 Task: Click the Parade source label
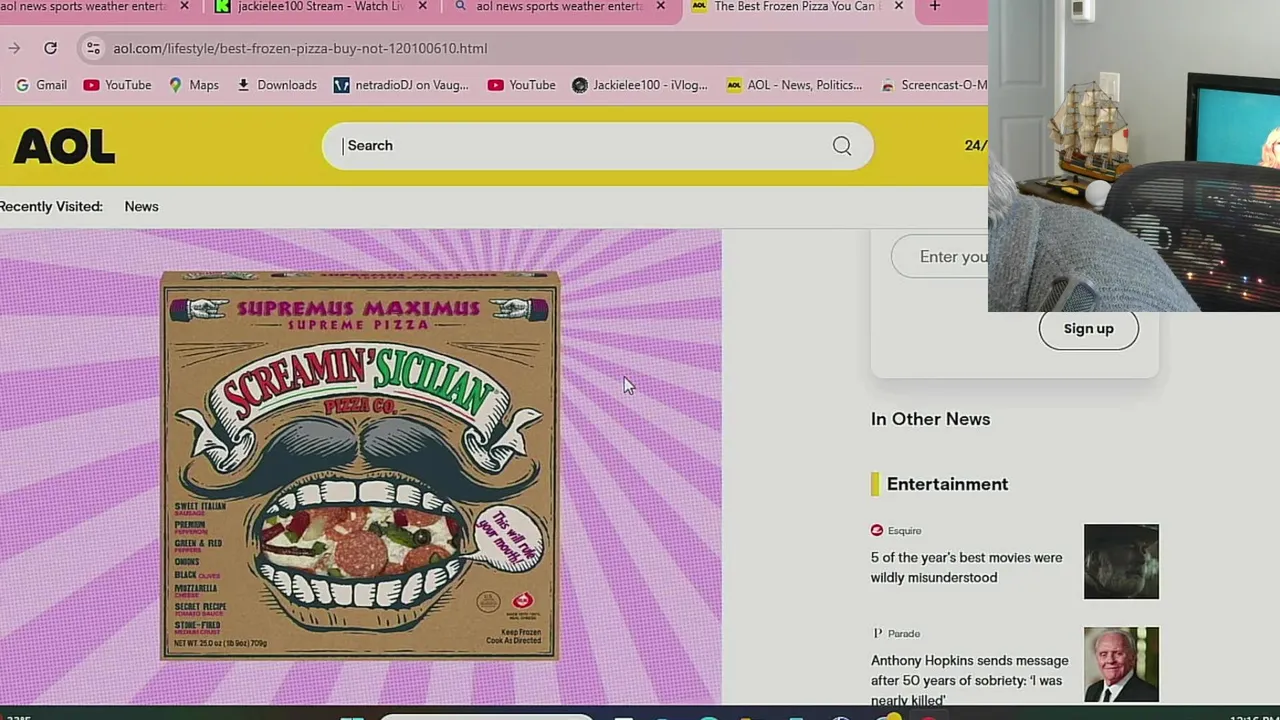click(x=904, y=634)
